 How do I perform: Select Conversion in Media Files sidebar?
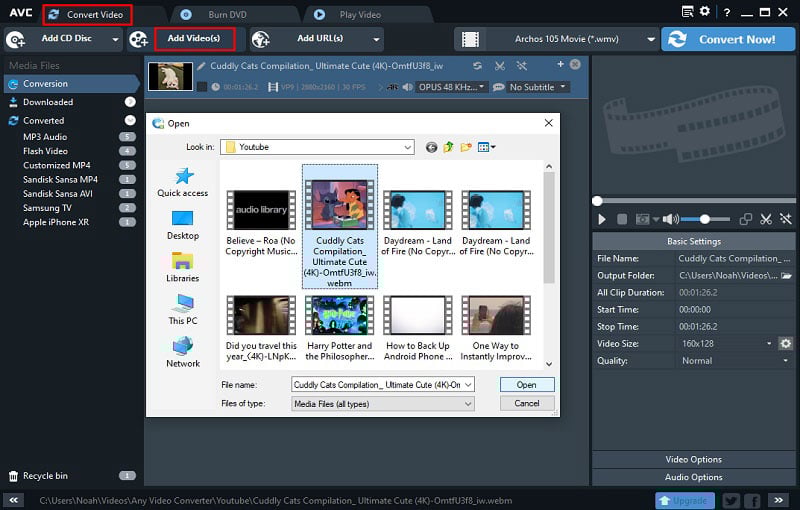71,84
